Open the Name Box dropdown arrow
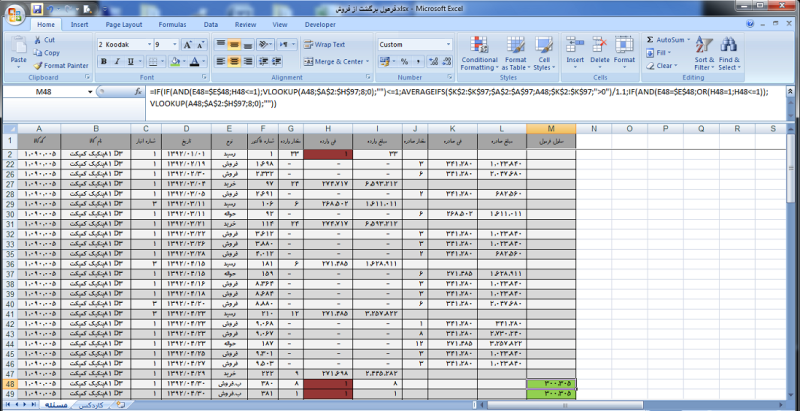 [x=90, y=92]
